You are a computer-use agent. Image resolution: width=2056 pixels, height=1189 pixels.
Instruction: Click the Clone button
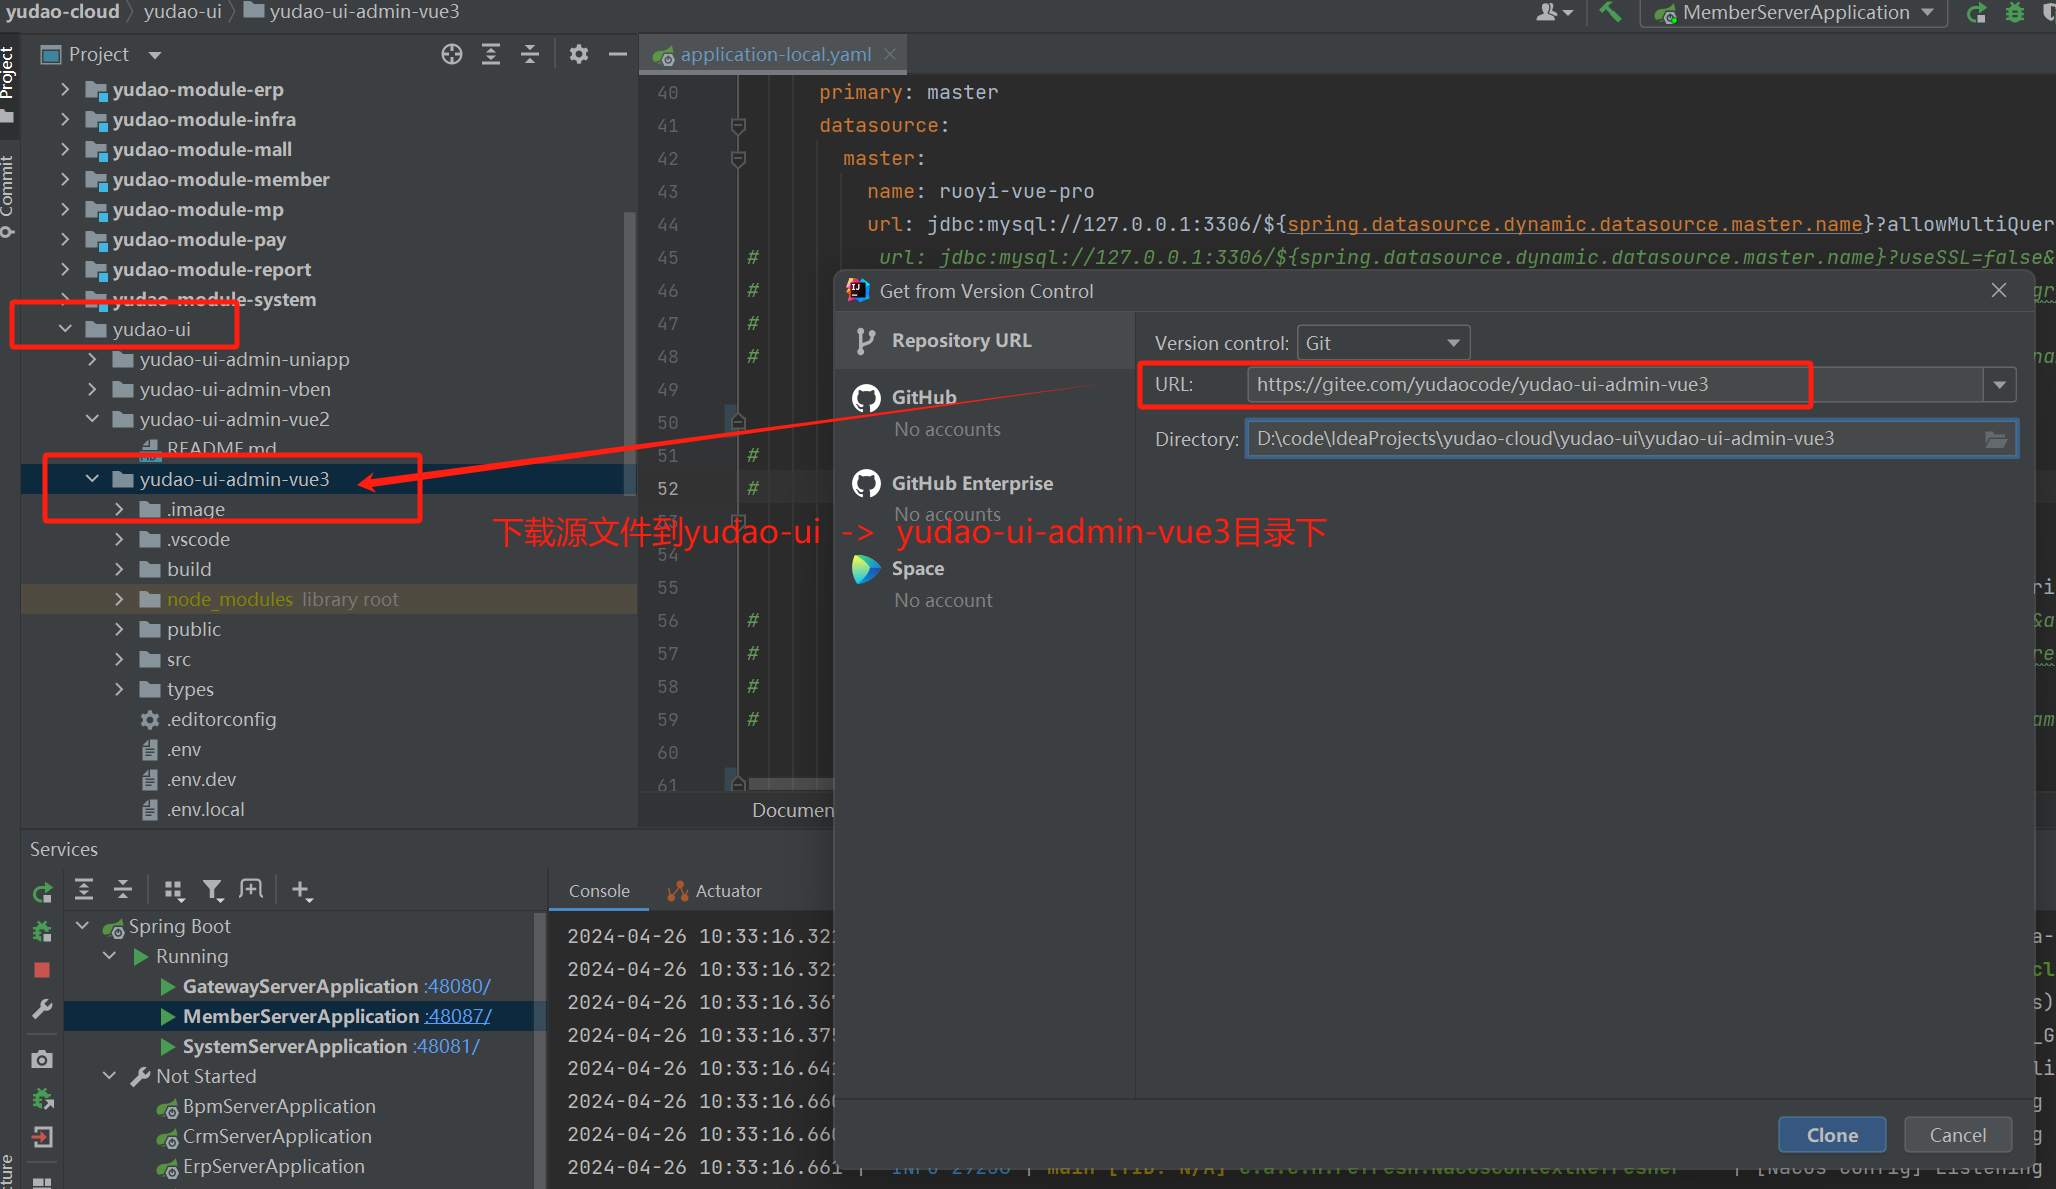point(1832,1135)
